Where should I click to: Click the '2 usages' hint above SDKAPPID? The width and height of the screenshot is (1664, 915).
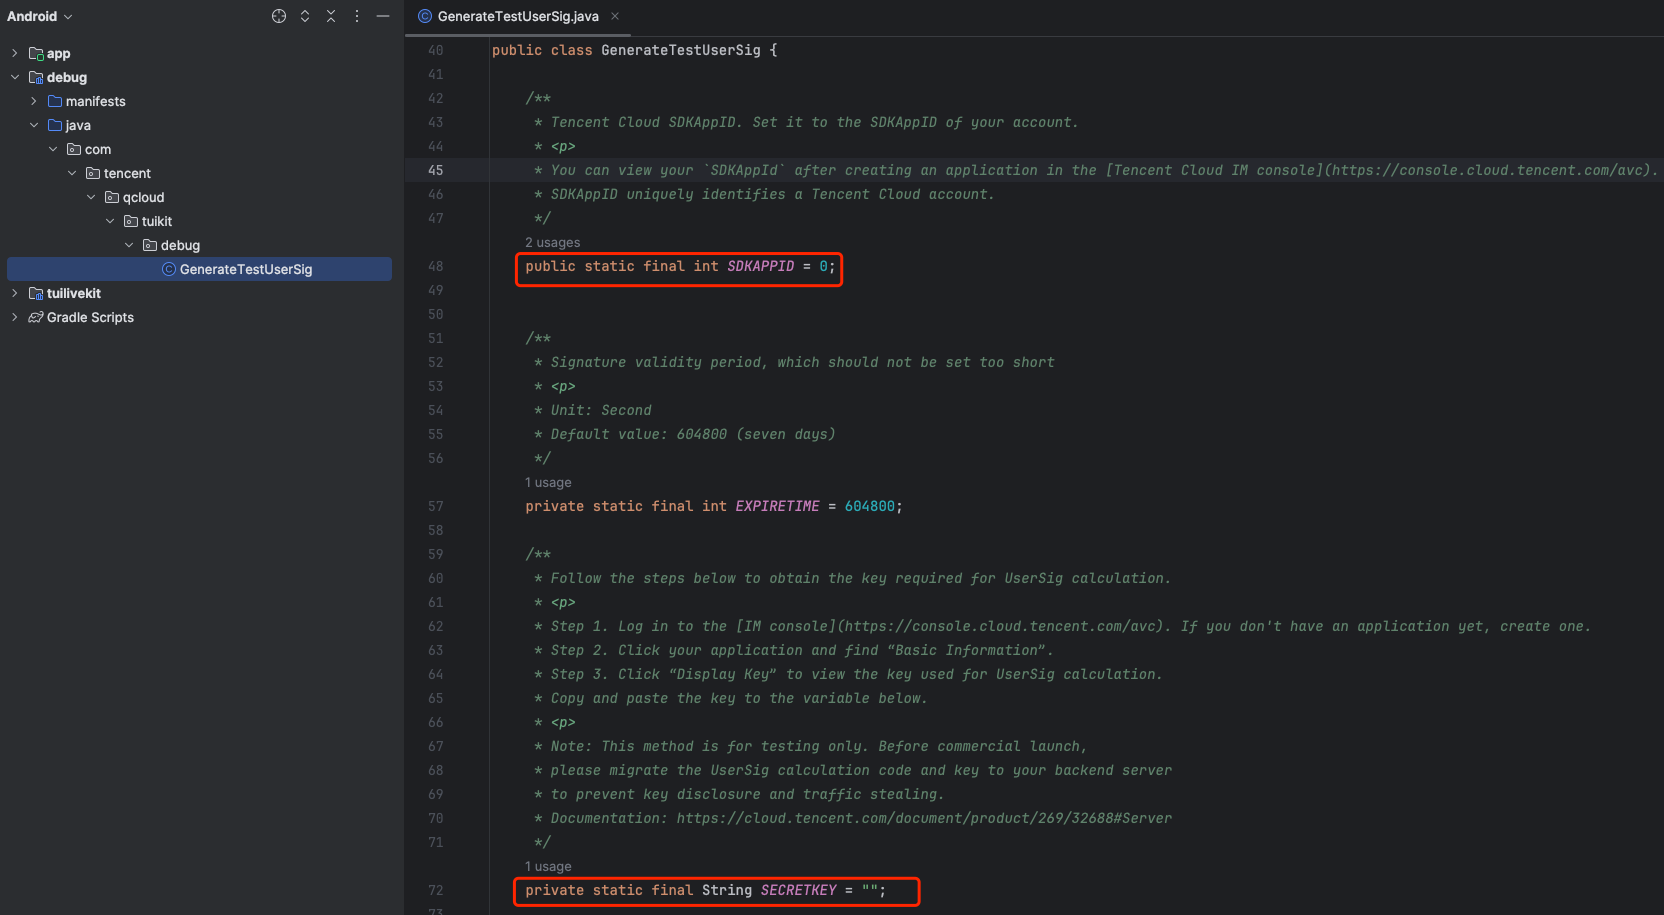click(552, 242)
